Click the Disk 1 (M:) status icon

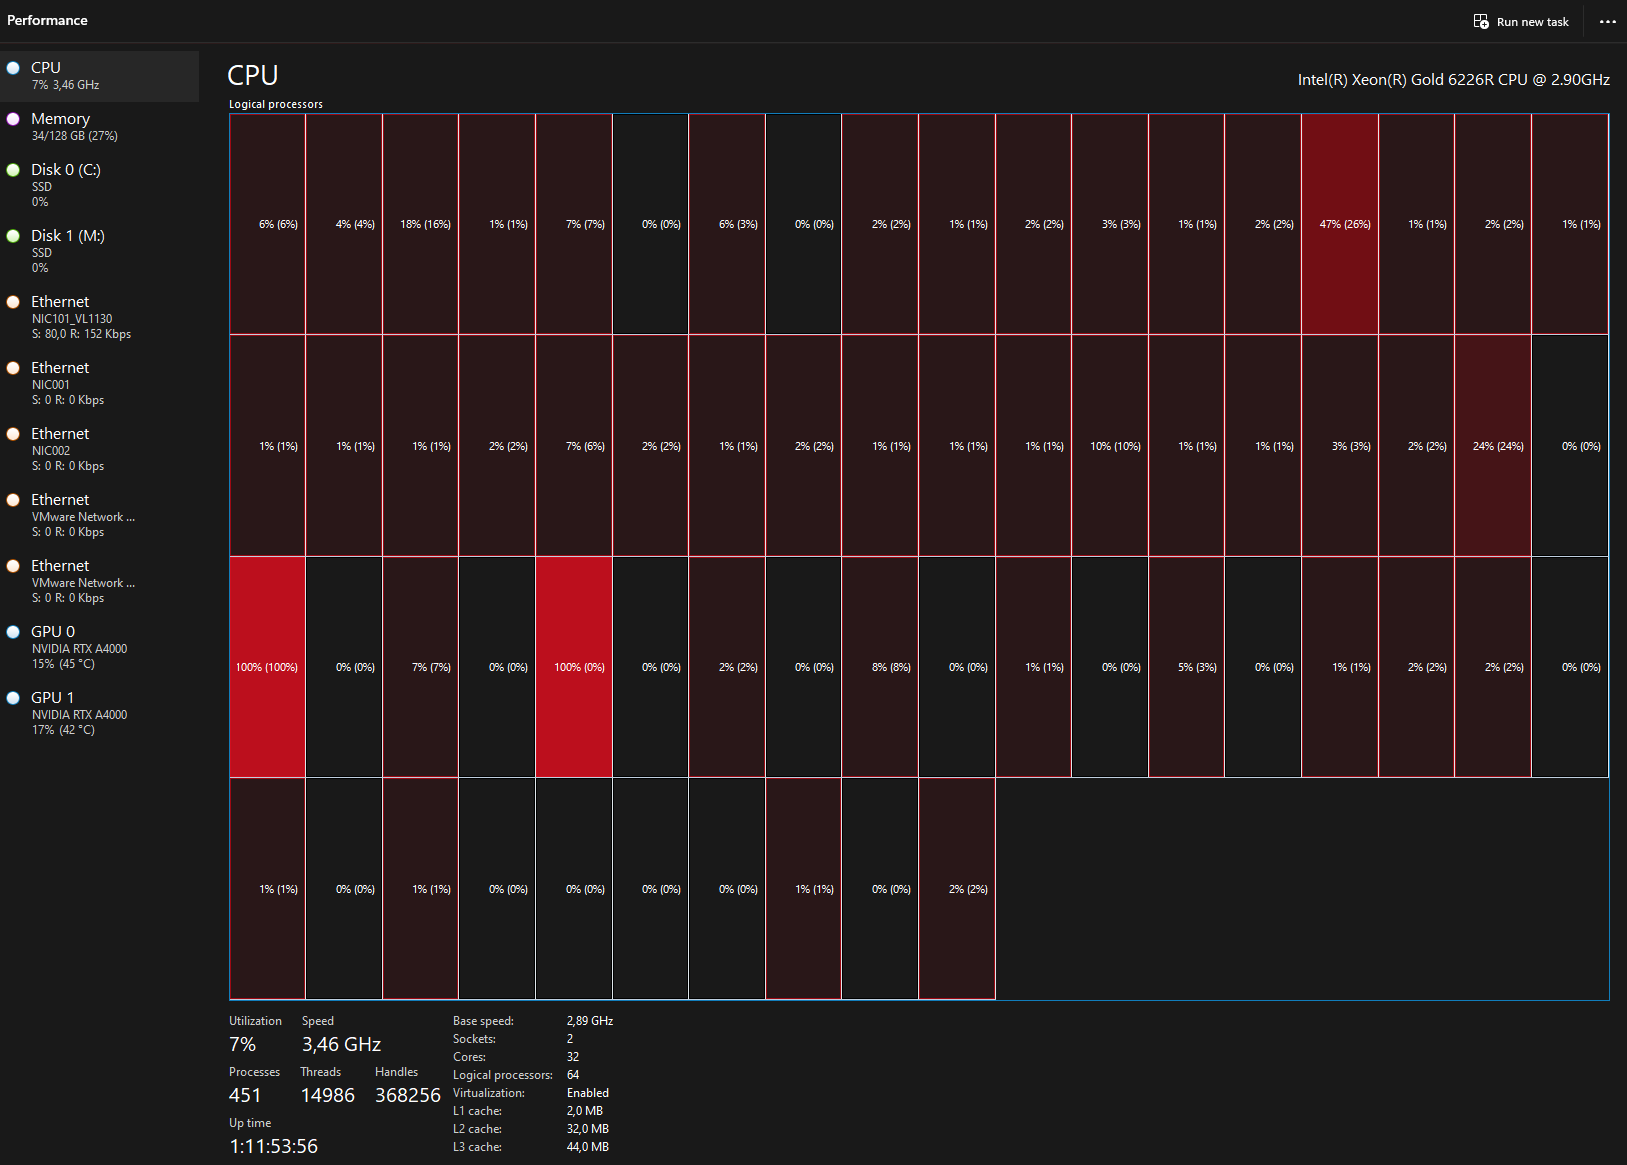click(x=13, y=236)
